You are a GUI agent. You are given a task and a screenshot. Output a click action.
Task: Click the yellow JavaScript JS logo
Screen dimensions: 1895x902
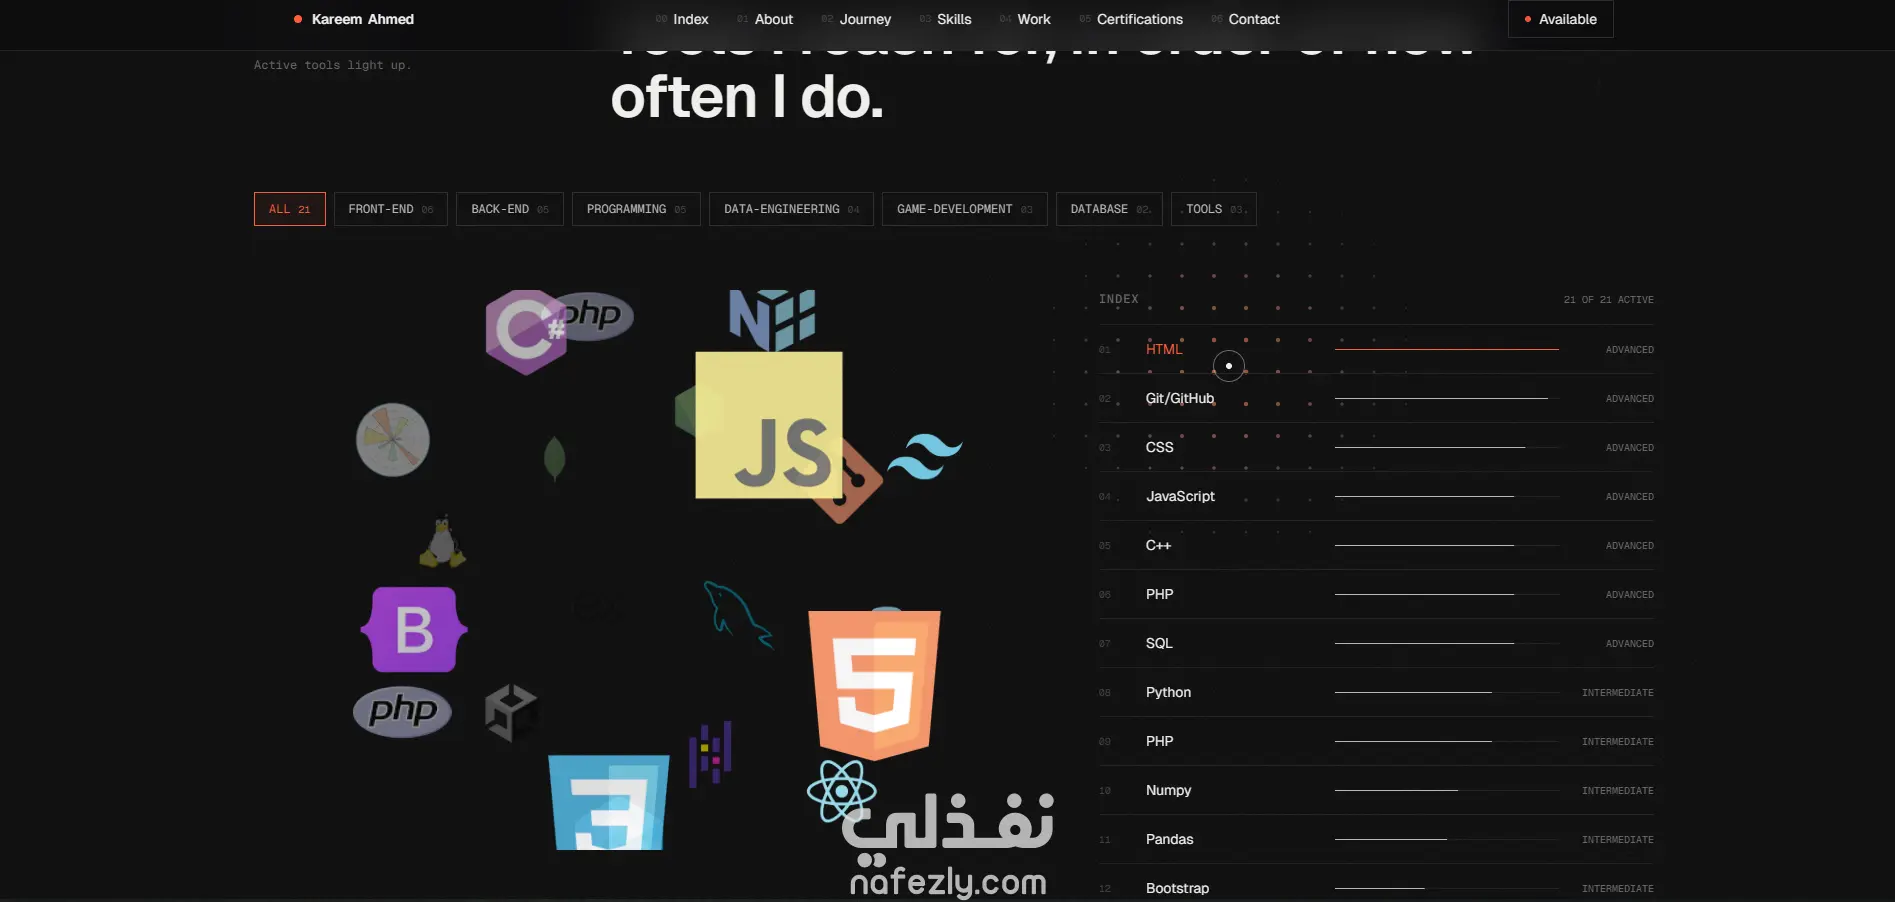[769, 424]
